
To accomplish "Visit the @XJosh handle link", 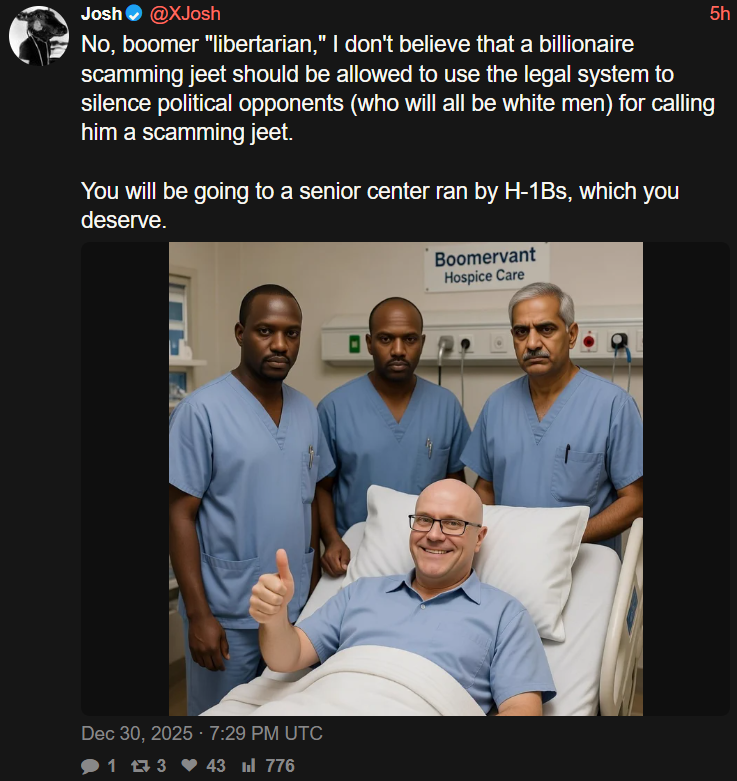I will (185, 14).
